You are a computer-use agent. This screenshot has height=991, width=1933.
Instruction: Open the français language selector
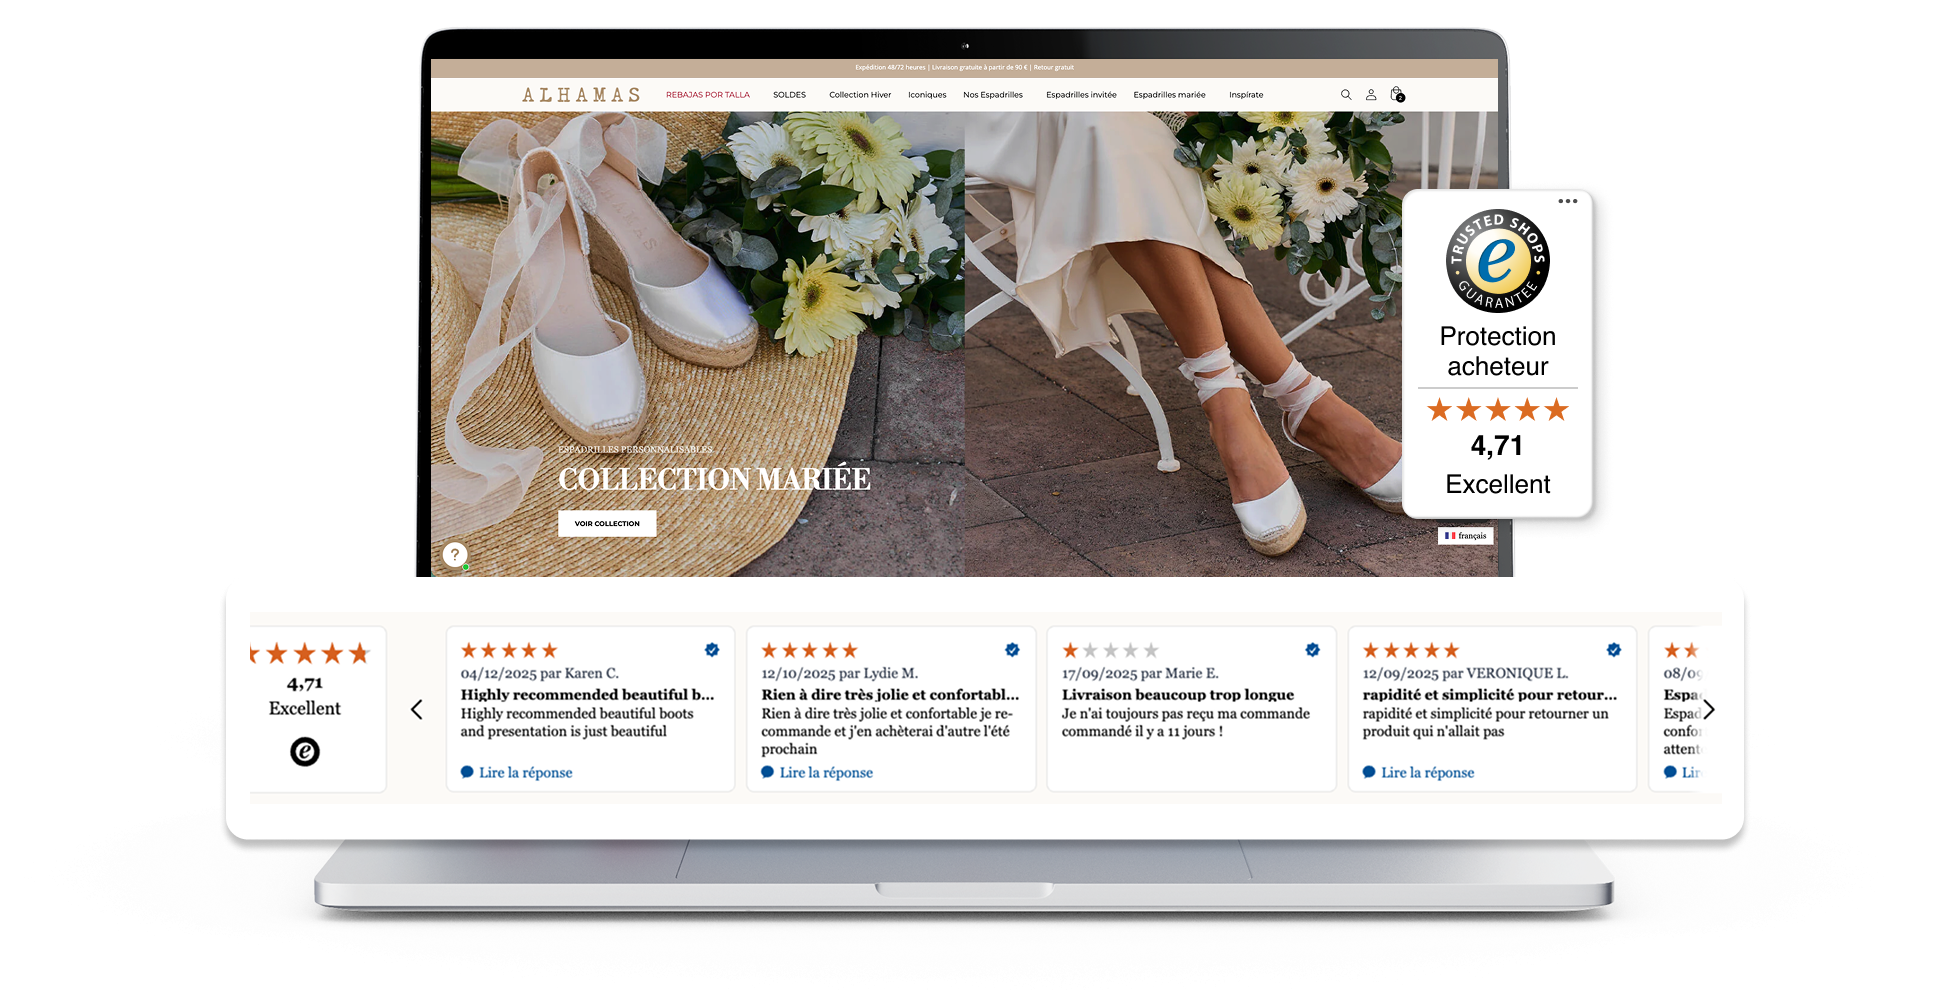(x=1466, y=536)
